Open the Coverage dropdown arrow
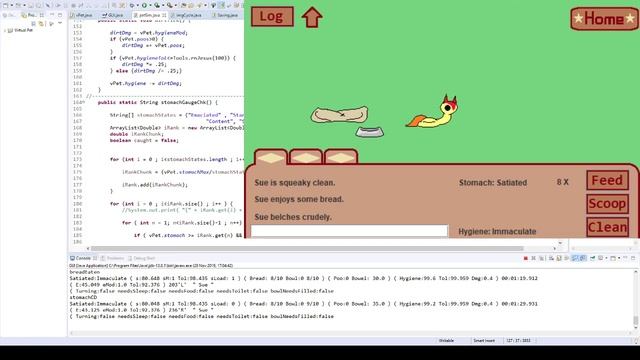 [x=162, y=5]
